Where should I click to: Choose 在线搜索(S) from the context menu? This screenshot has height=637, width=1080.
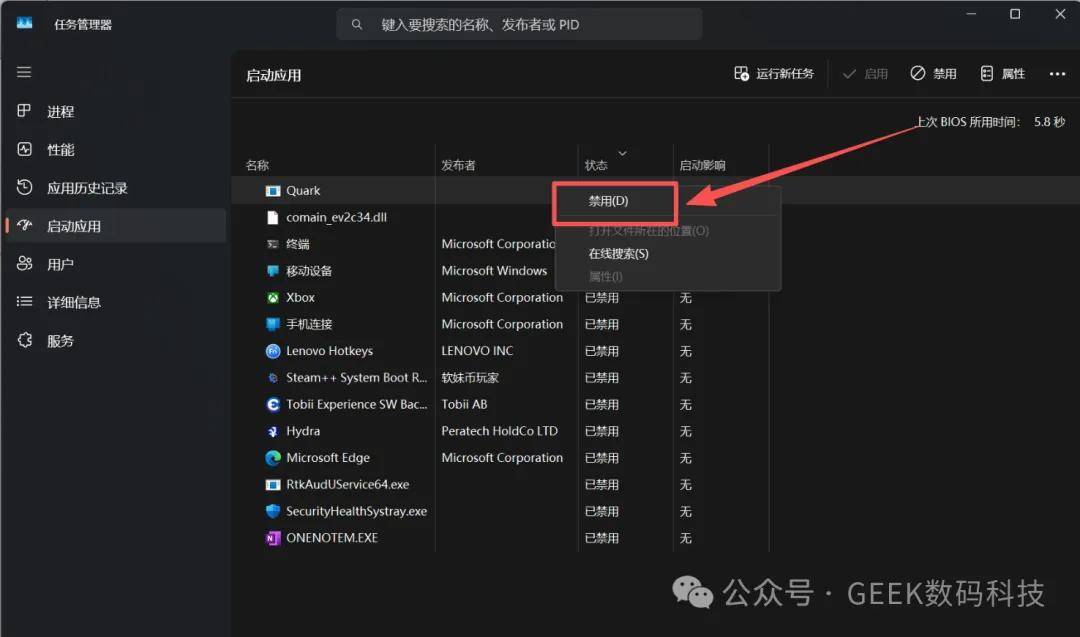(x=618, y=254)
